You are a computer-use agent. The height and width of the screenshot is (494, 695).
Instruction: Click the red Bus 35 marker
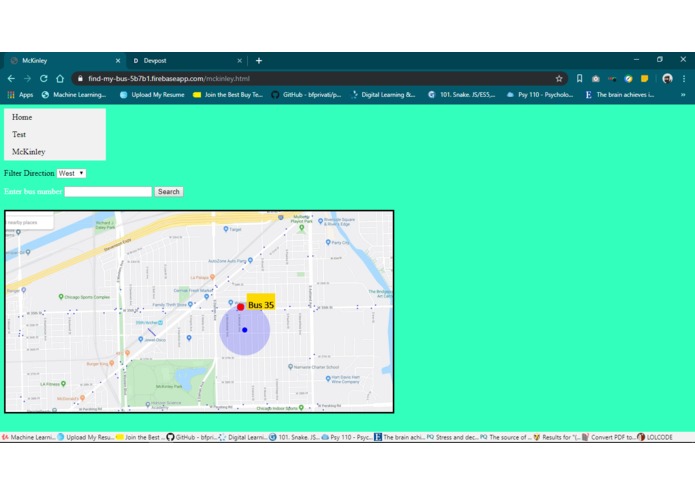click(x=240, y=307)
